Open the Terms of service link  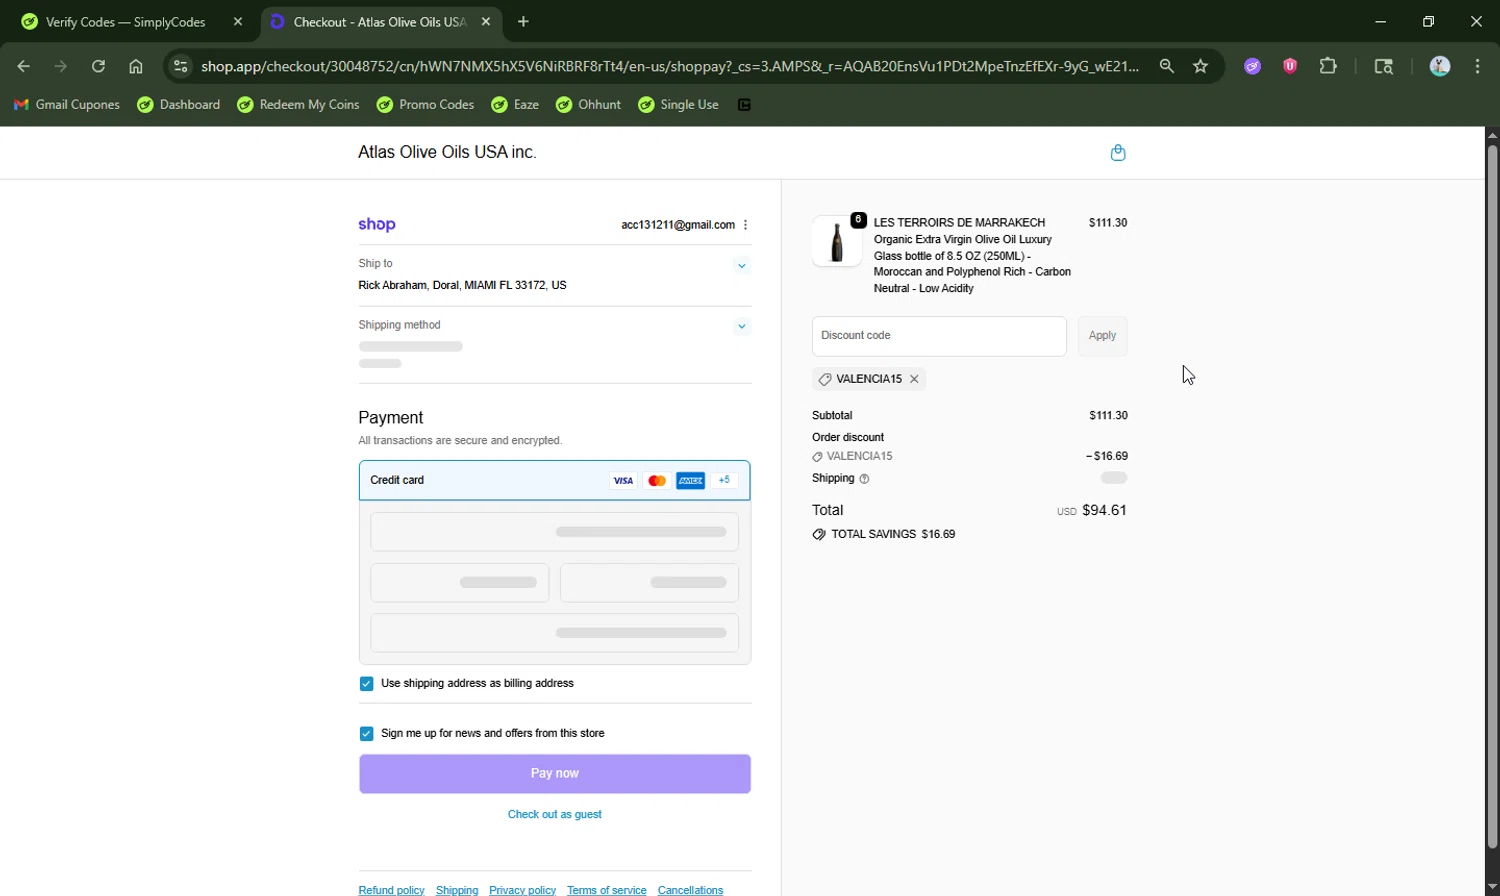607,890
